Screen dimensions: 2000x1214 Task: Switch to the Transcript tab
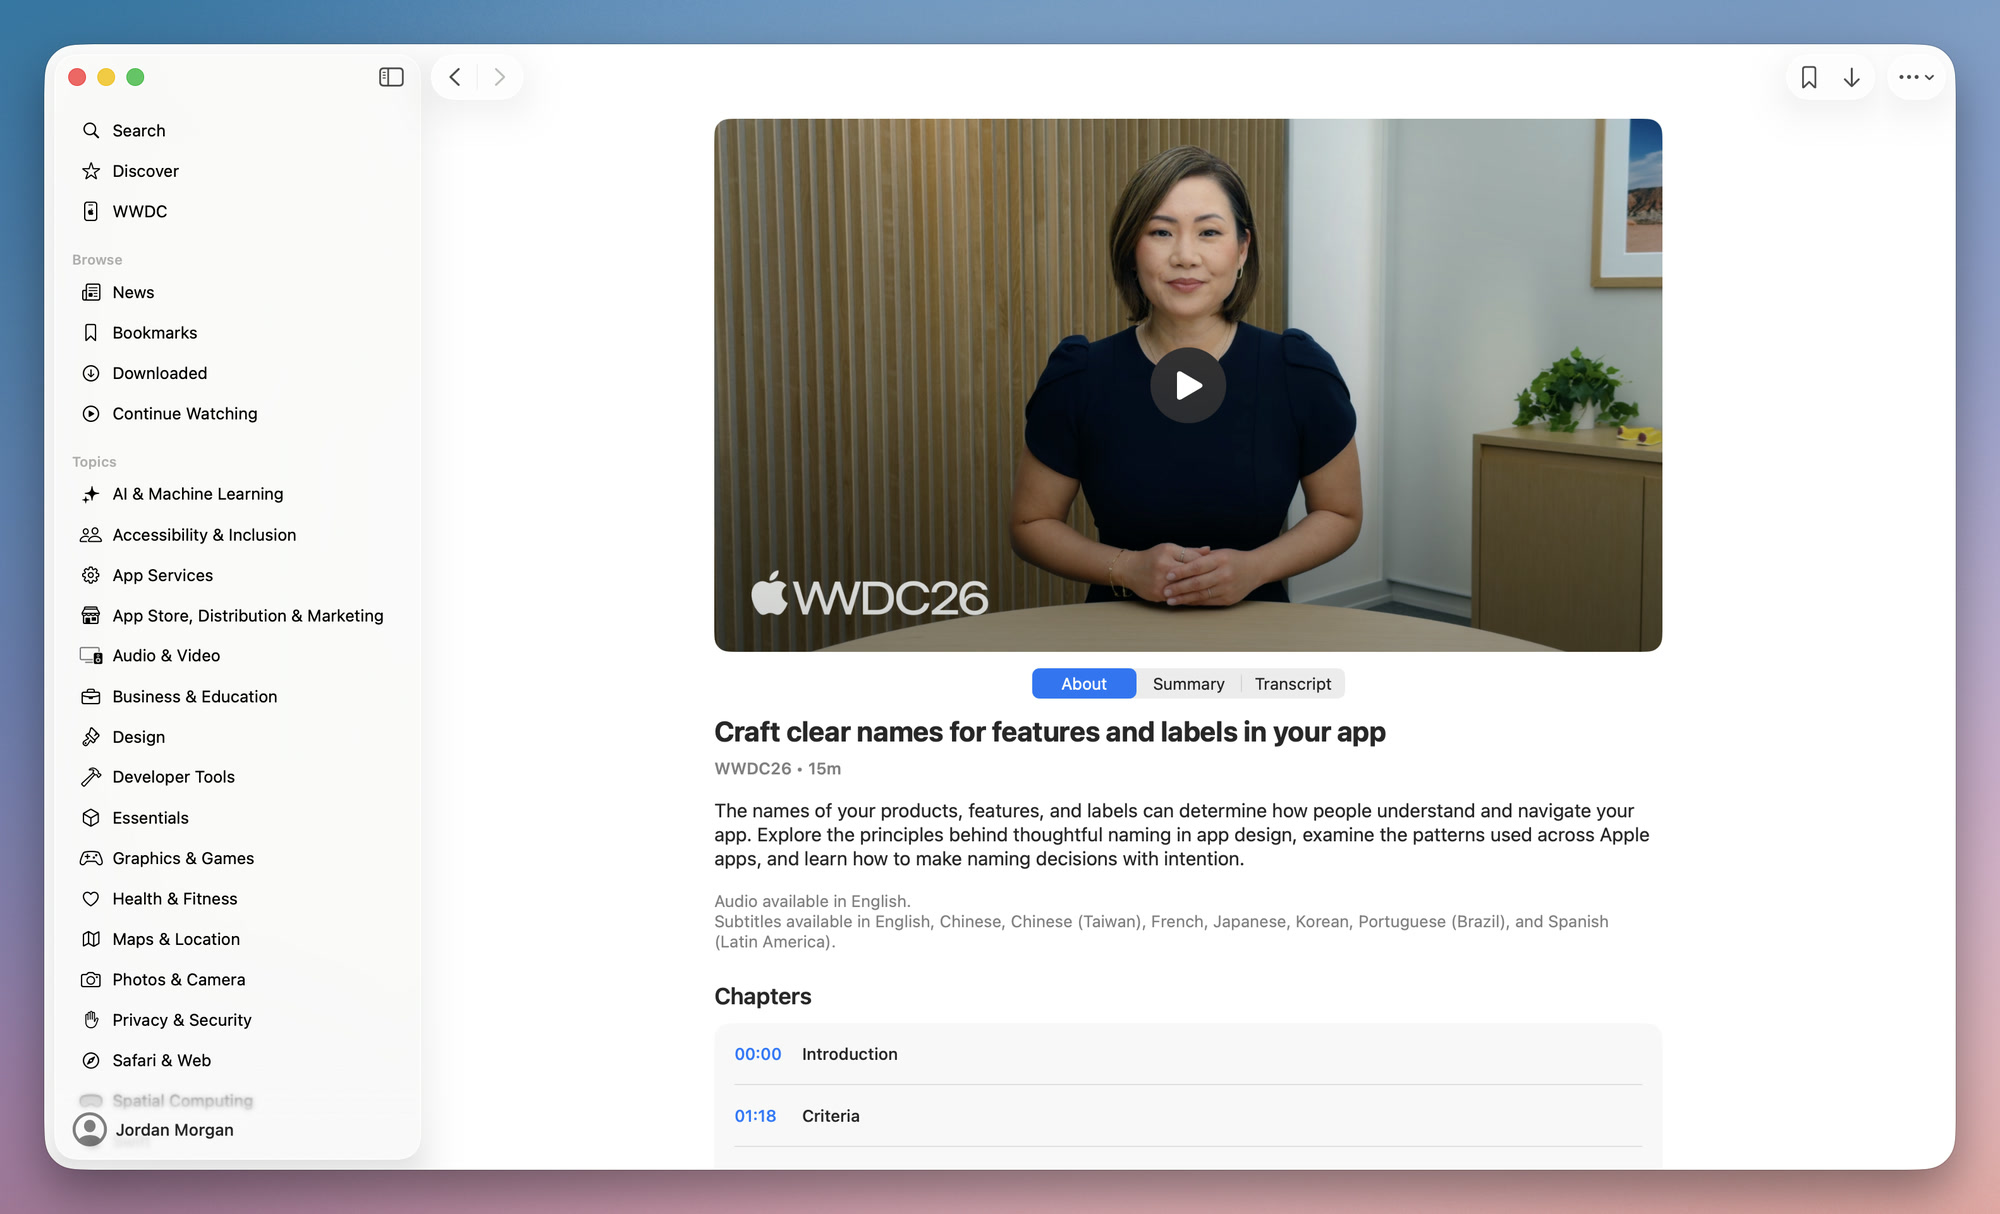coord(1293,684)
